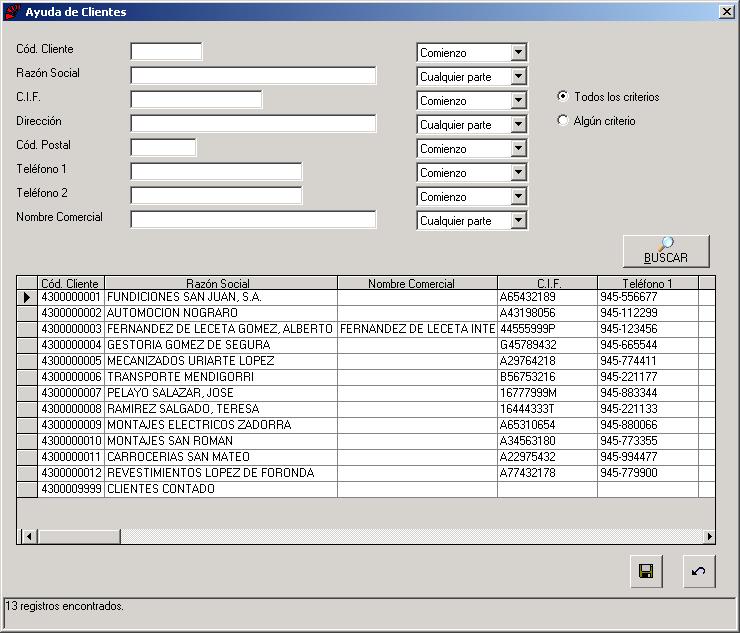Click the Nombre Comercial column header
The height and width of the screenshot is (633, 740).
coord(417,283)
